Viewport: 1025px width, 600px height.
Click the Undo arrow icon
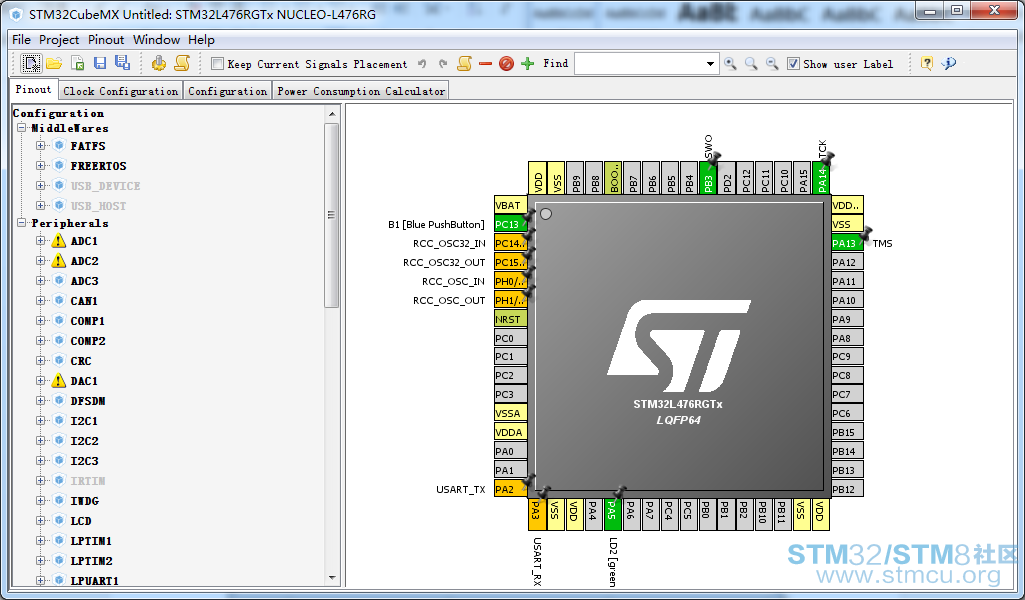(x=422, y=64)
